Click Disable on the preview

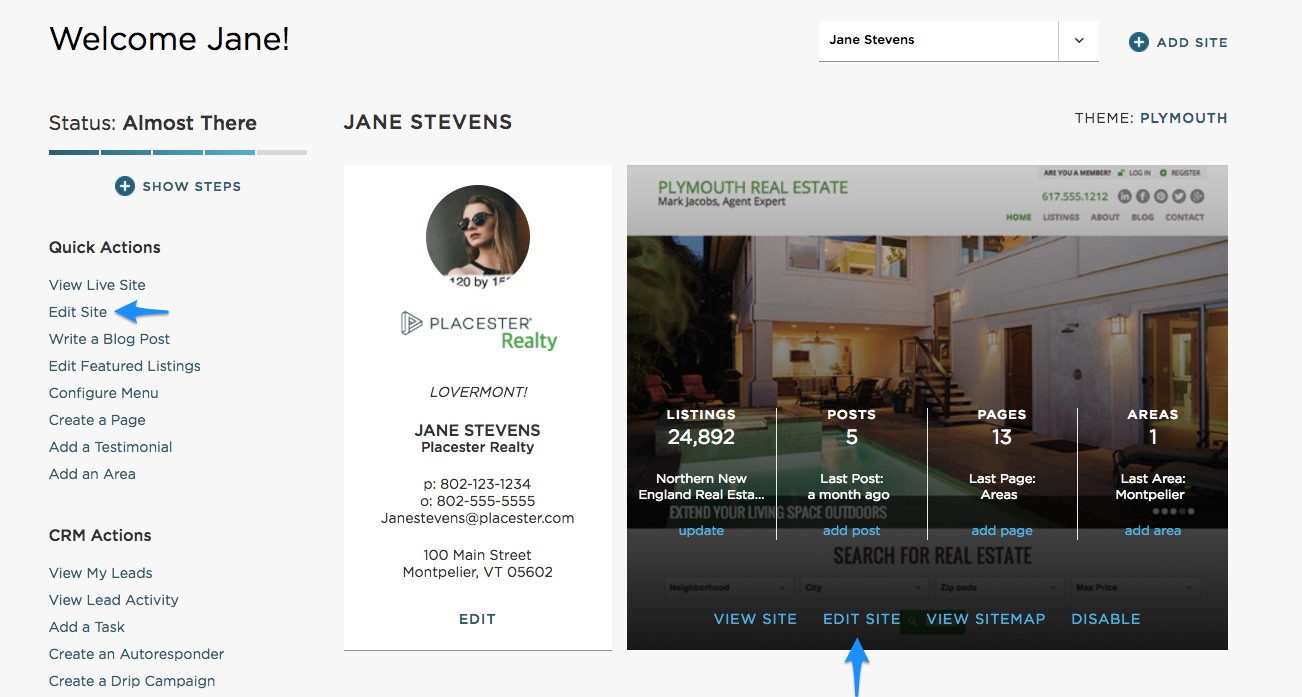pyautogui.click(x=1106, y=619)
